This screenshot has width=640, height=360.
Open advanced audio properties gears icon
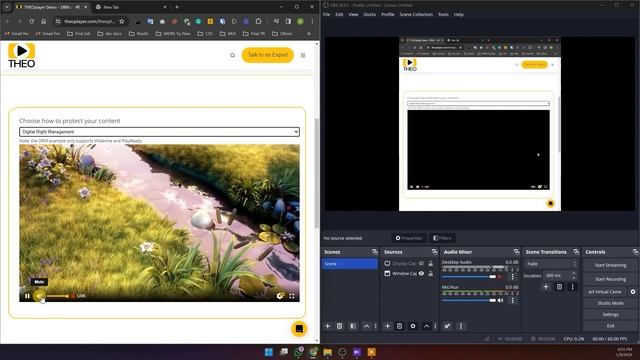[x=447, y=326]
